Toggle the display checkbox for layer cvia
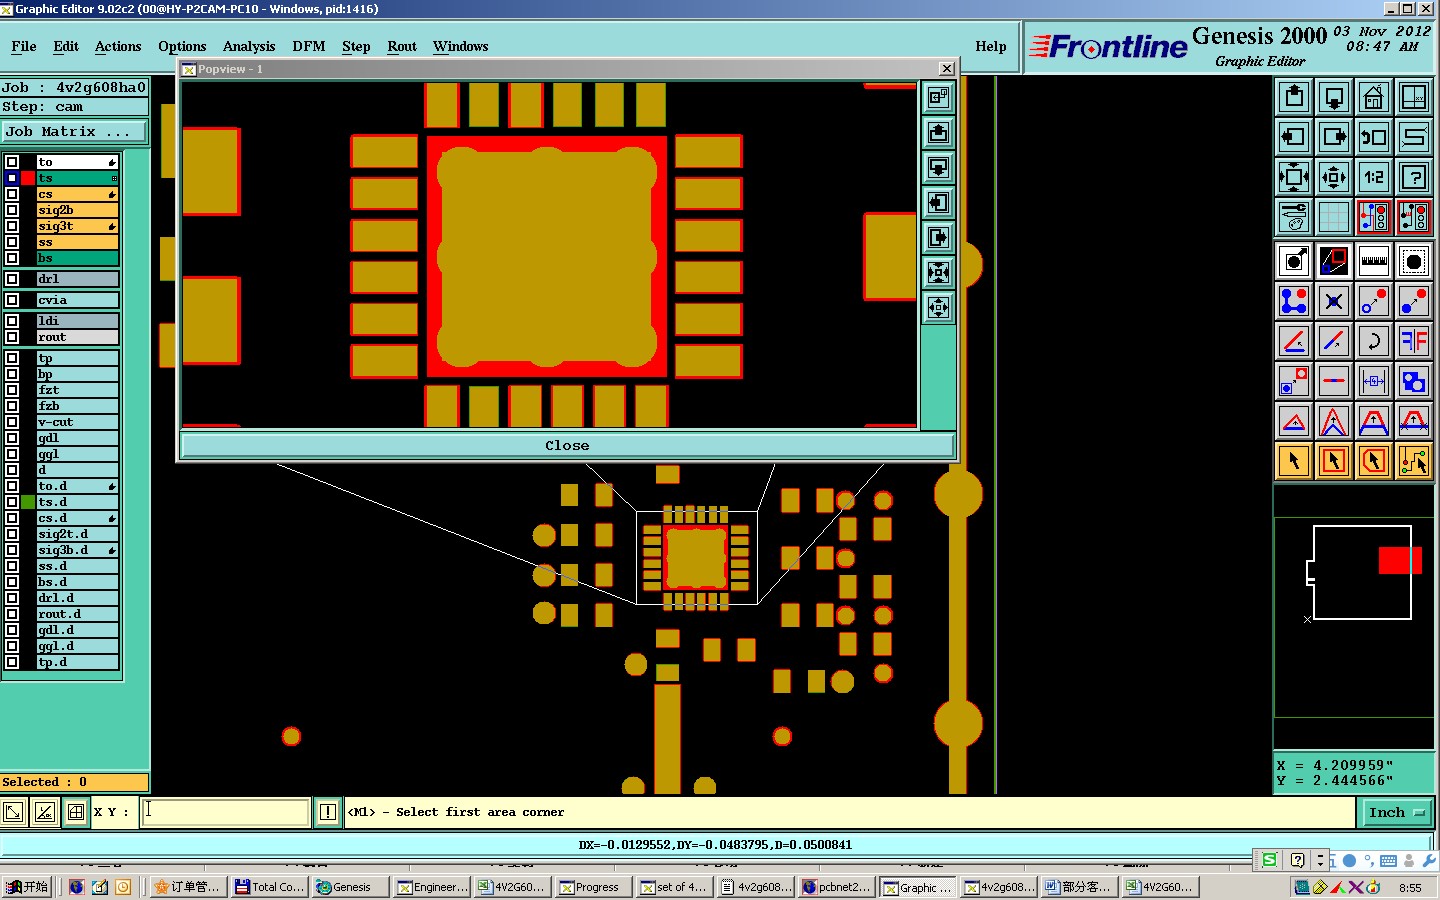This screenshot has height=900, width=1440. tap(12, 300)
